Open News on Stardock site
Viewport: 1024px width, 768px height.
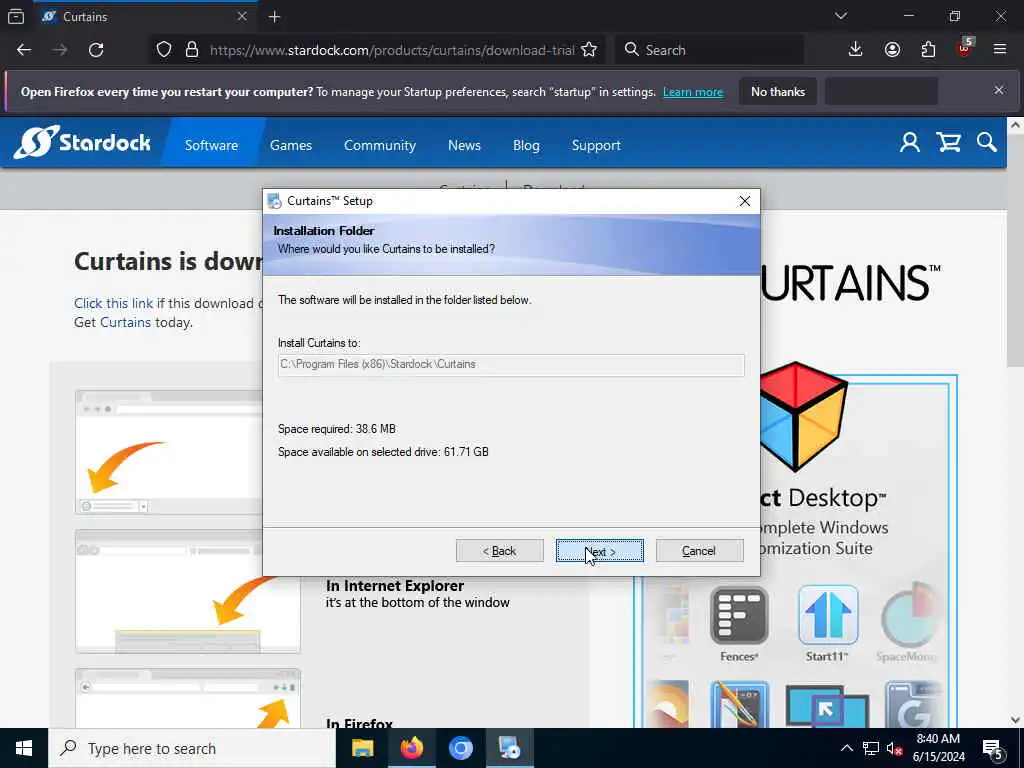(x=464, y=145)
